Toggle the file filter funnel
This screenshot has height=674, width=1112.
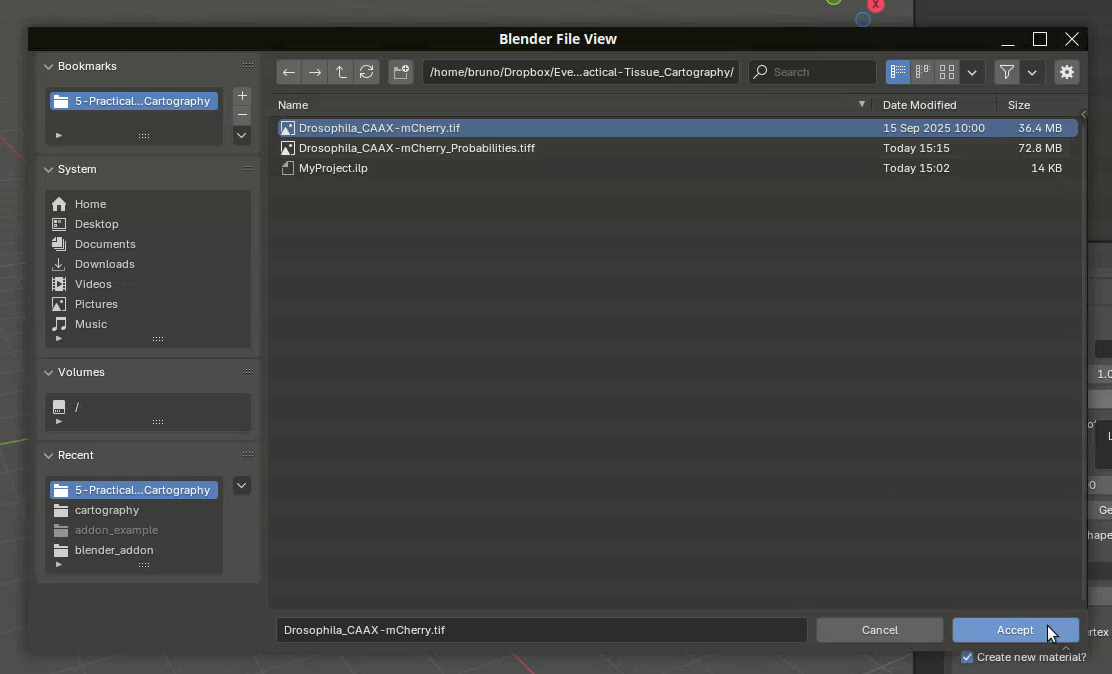(1007, 72)
